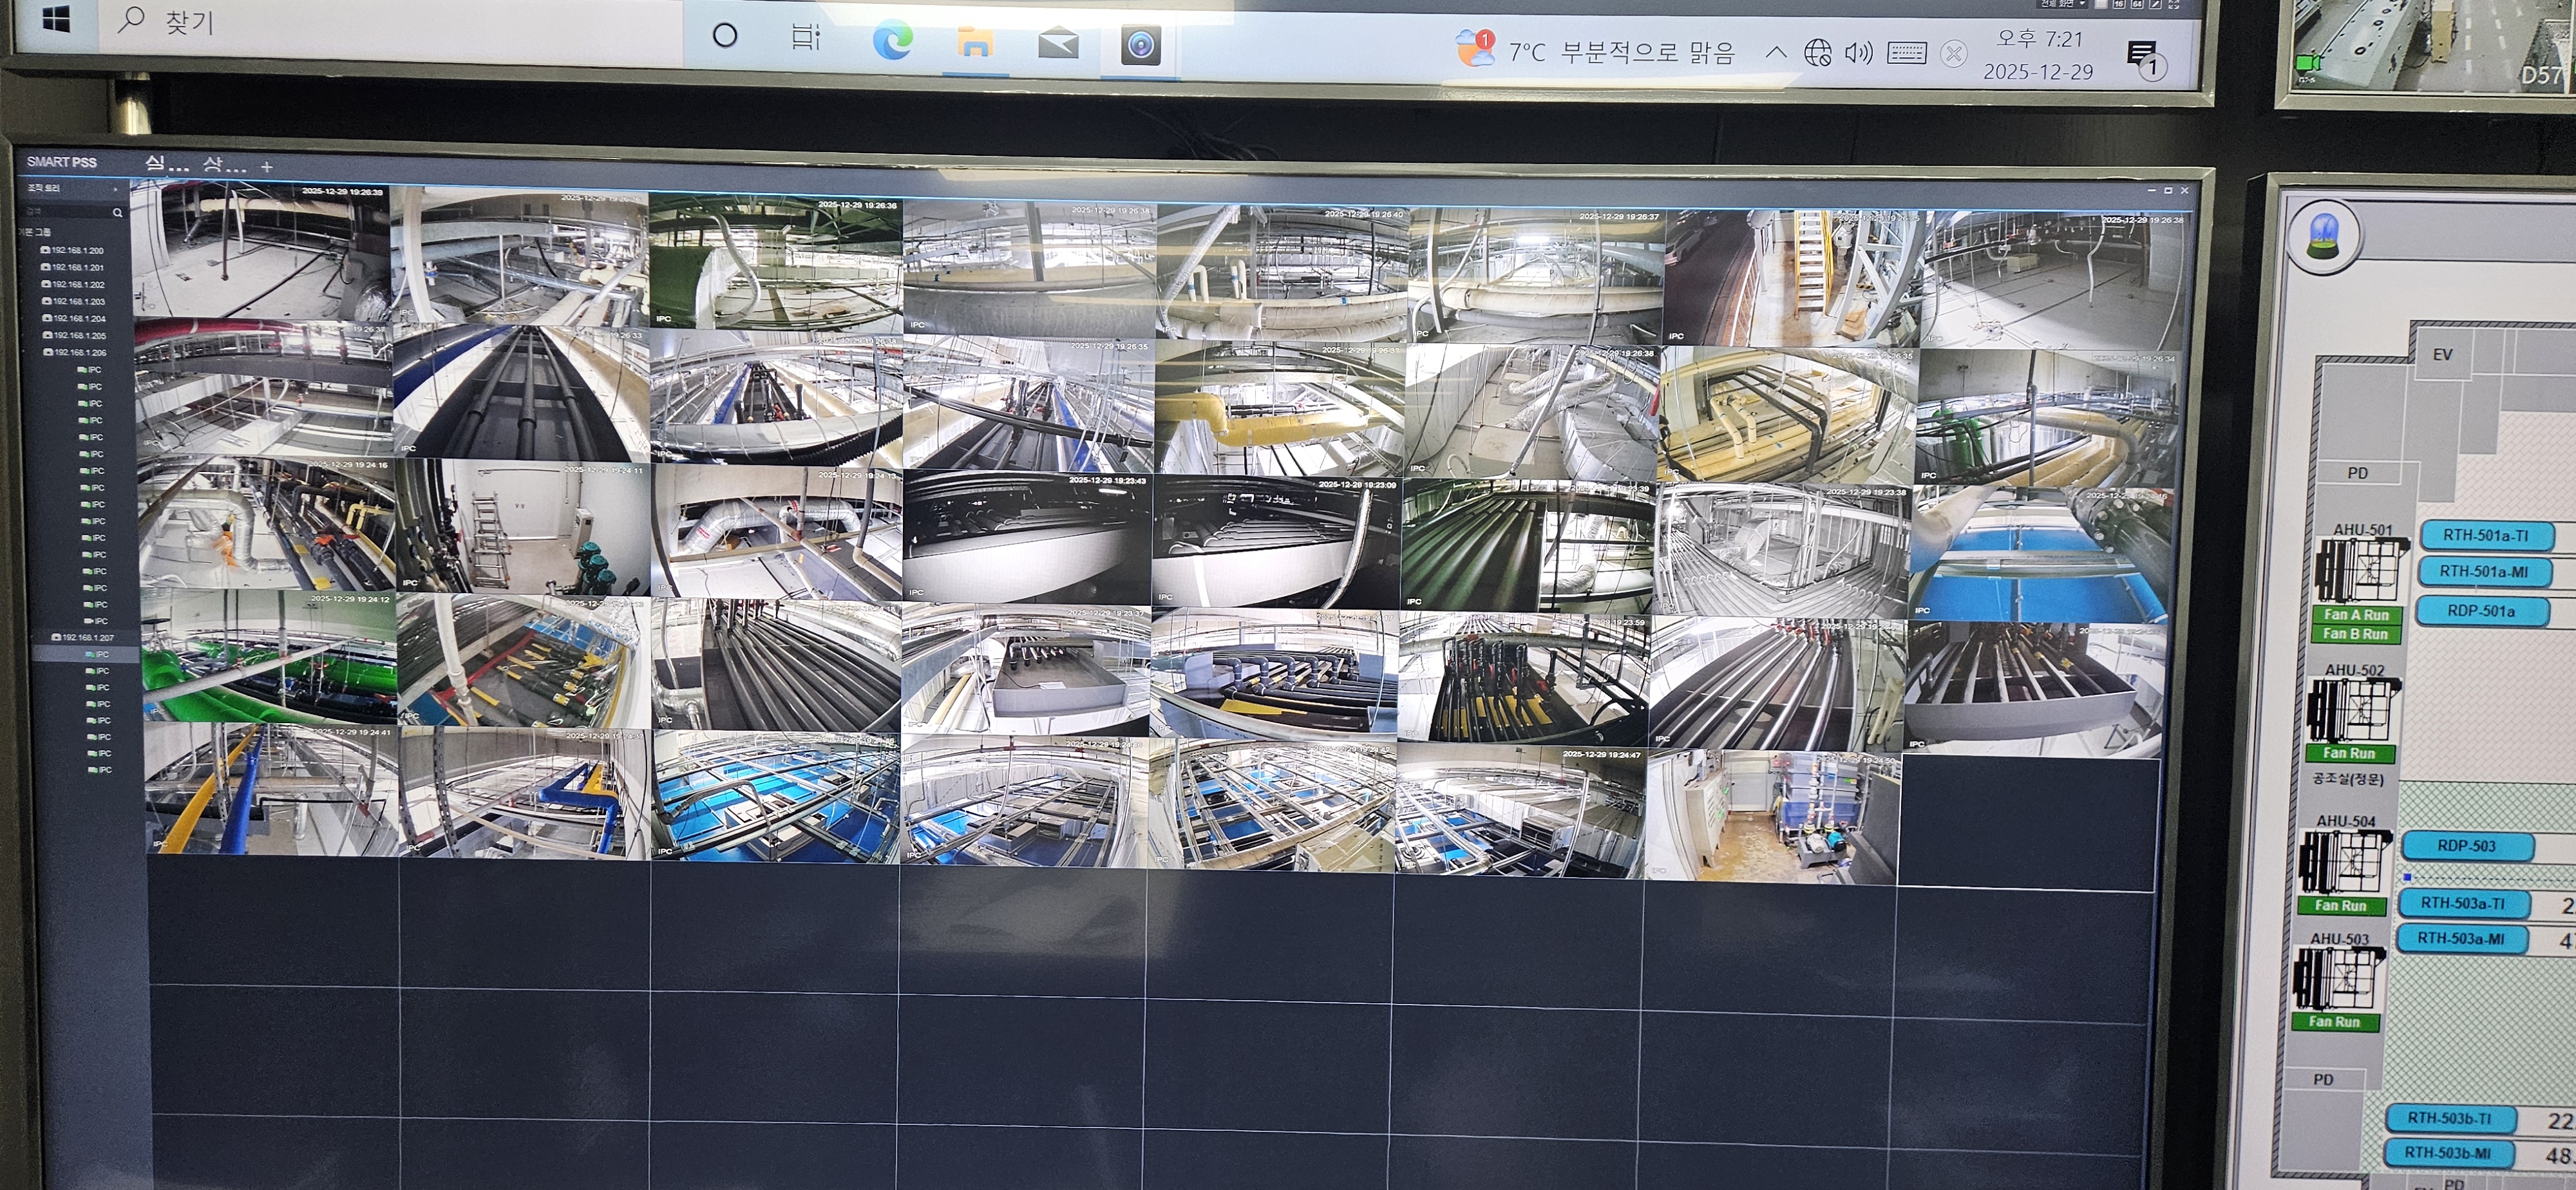2576x1190 pixels.
Task: Show hidden system tray icons chevron
Action: (x=1776, y=52)
